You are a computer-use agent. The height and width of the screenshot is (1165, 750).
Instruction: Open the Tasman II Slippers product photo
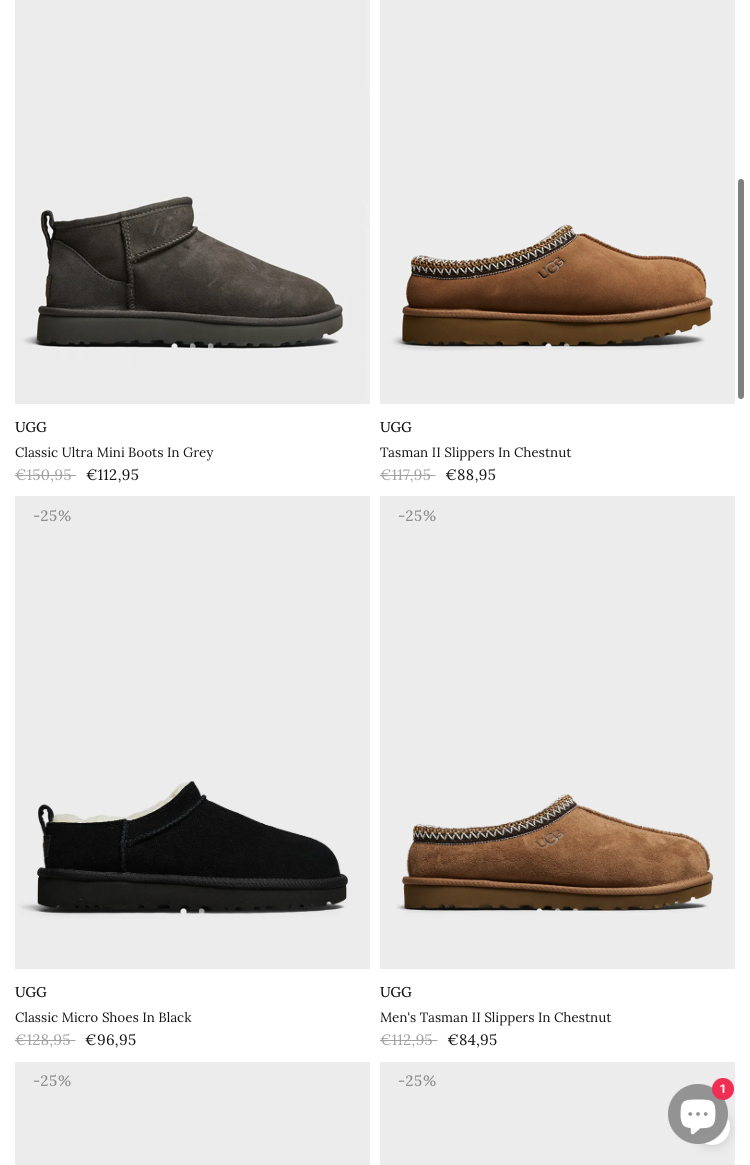(x=557, y=201)
